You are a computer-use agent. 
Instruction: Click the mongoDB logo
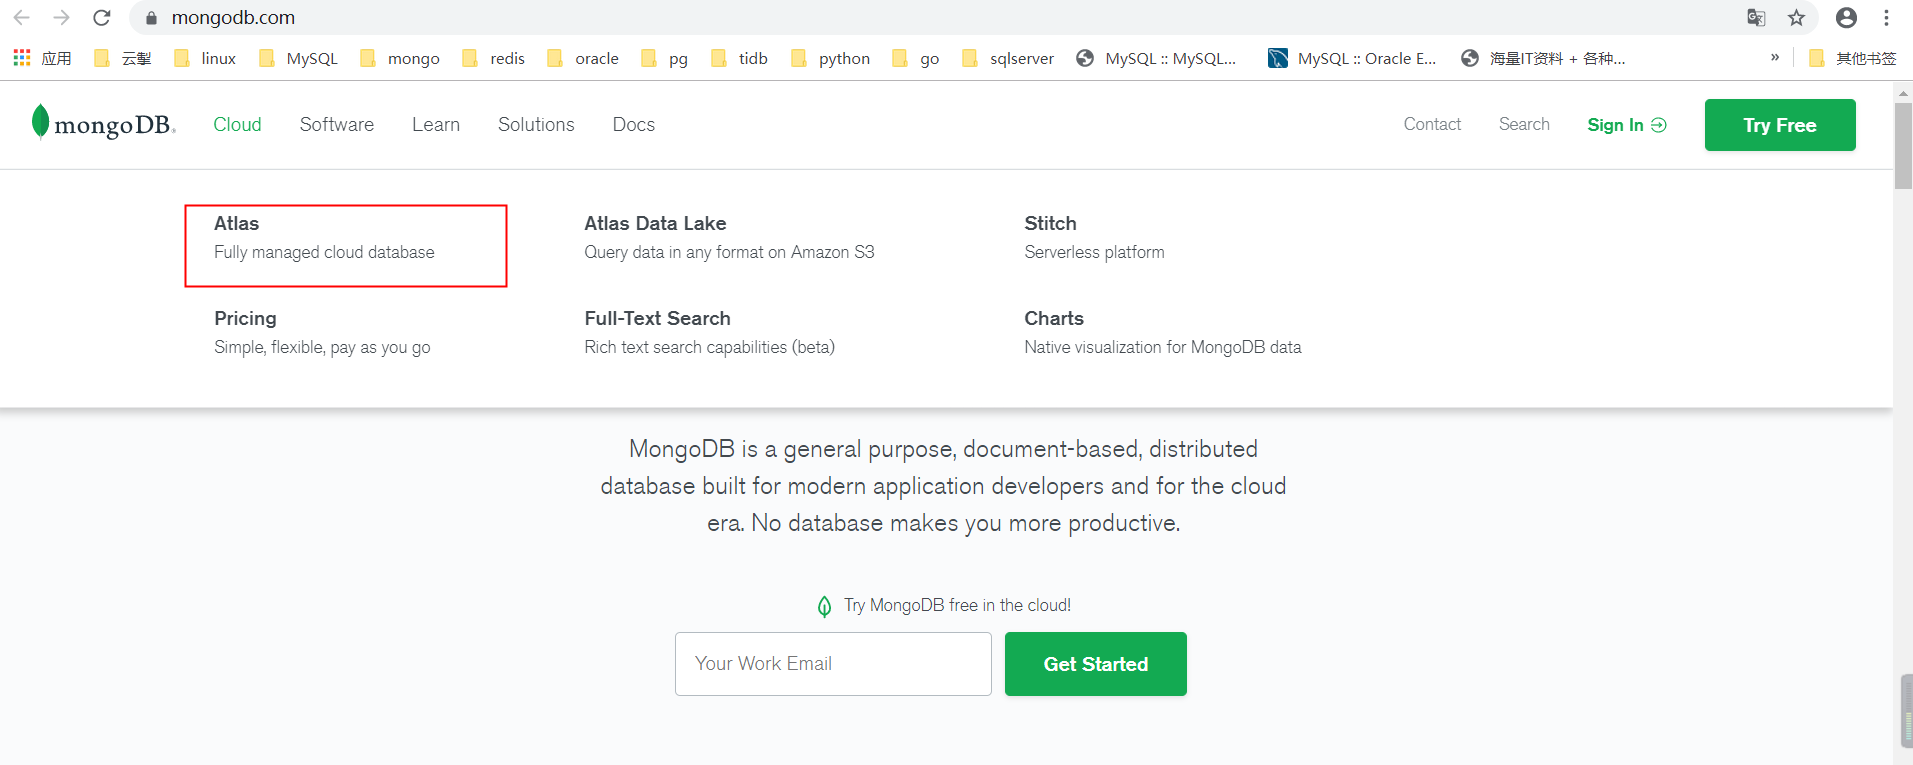[103, 123]
